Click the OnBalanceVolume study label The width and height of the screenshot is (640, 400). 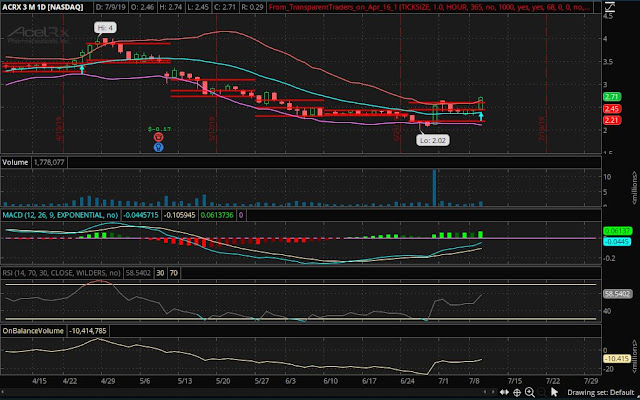33,331
